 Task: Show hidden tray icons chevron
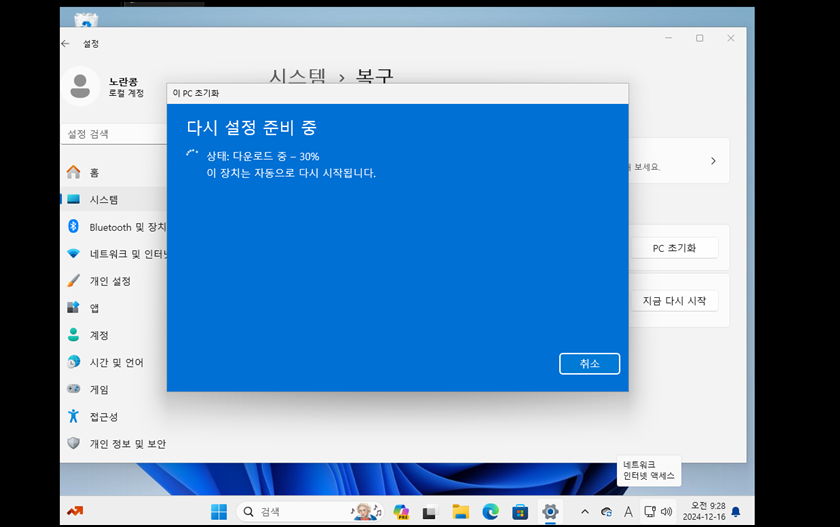[585, 512]
